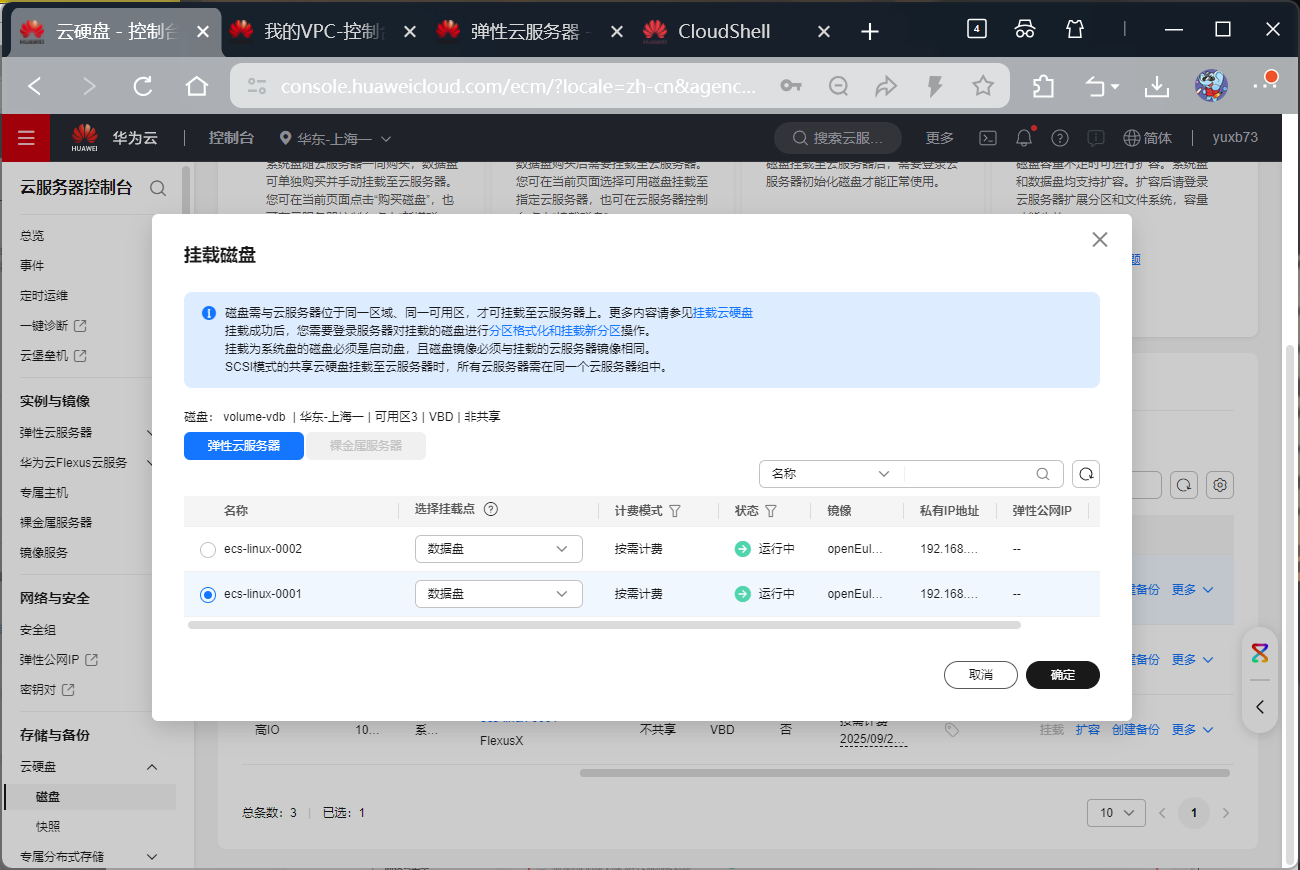Click the help icon next to 选择挂载点
The width and height of the screenshot is (1300, 870).
pos(491,509)
